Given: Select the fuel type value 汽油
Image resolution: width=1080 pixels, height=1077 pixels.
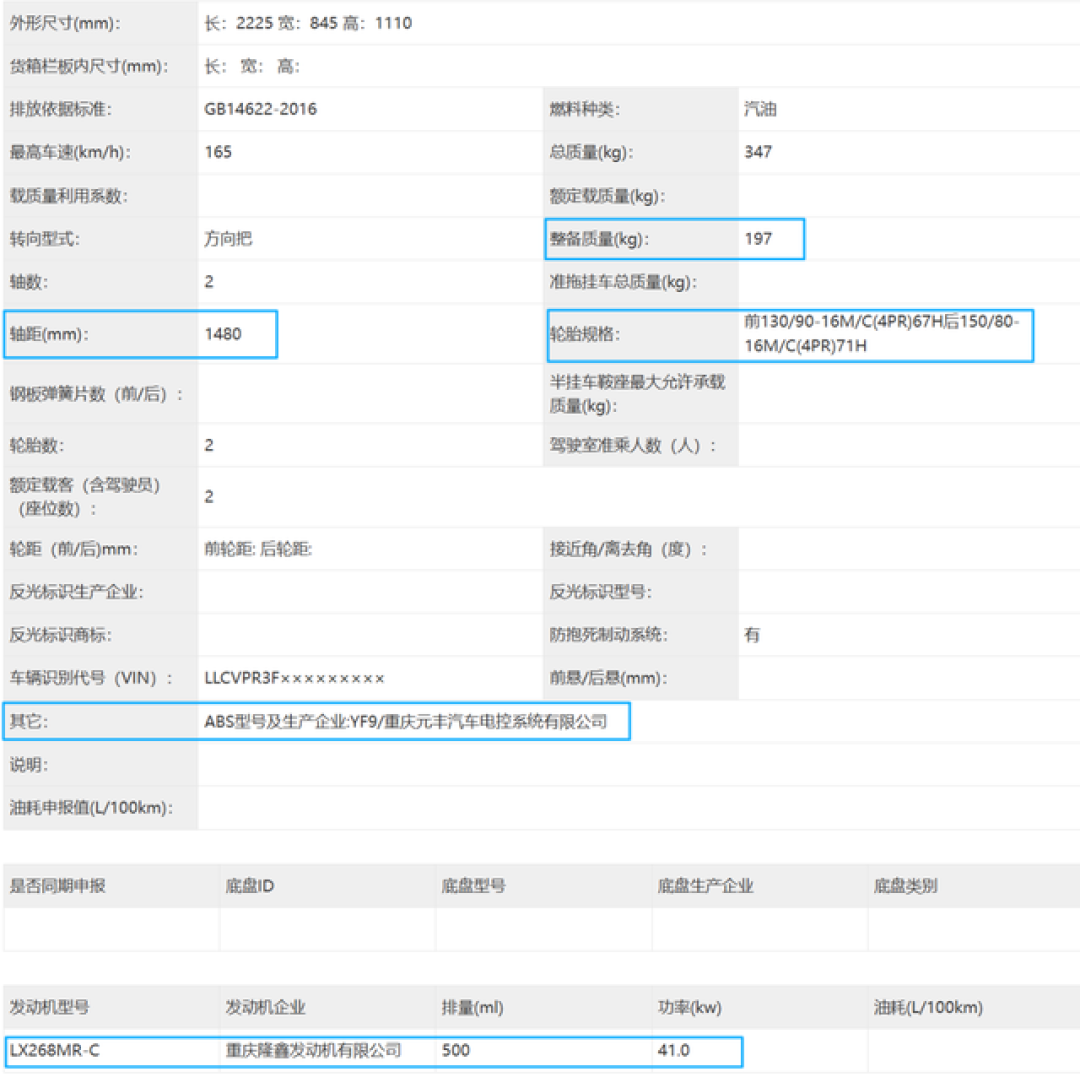Looking at the screenshot, I should coord(760,109).
